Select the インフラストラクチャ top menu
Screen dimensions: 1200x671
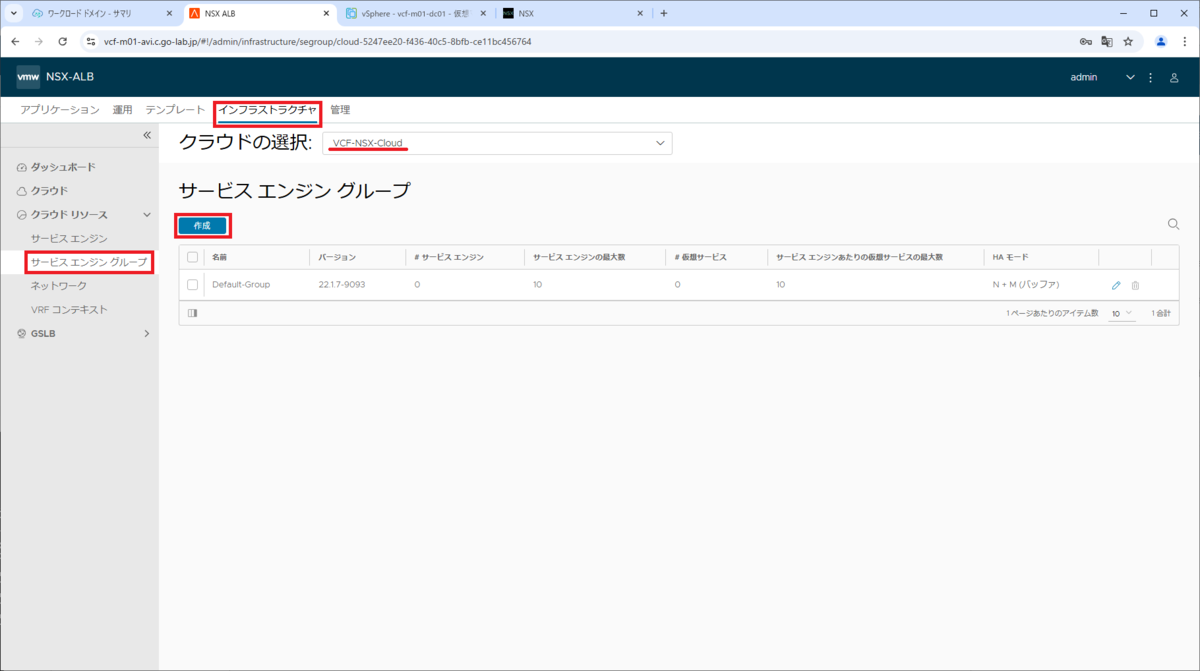click(267, 110)
